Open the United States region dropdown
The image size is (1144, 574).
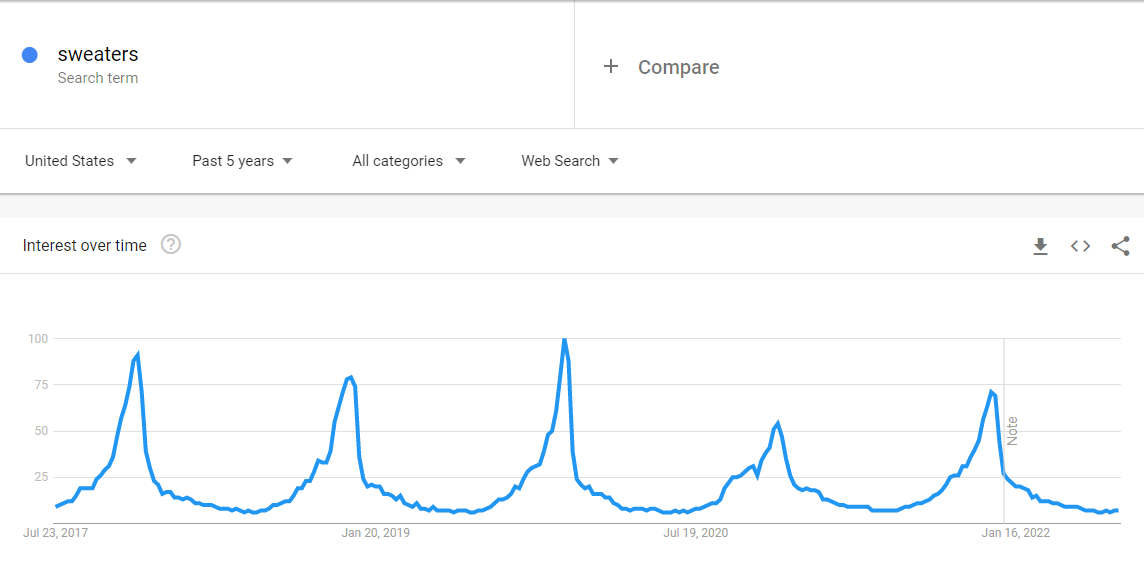(81, 161)
